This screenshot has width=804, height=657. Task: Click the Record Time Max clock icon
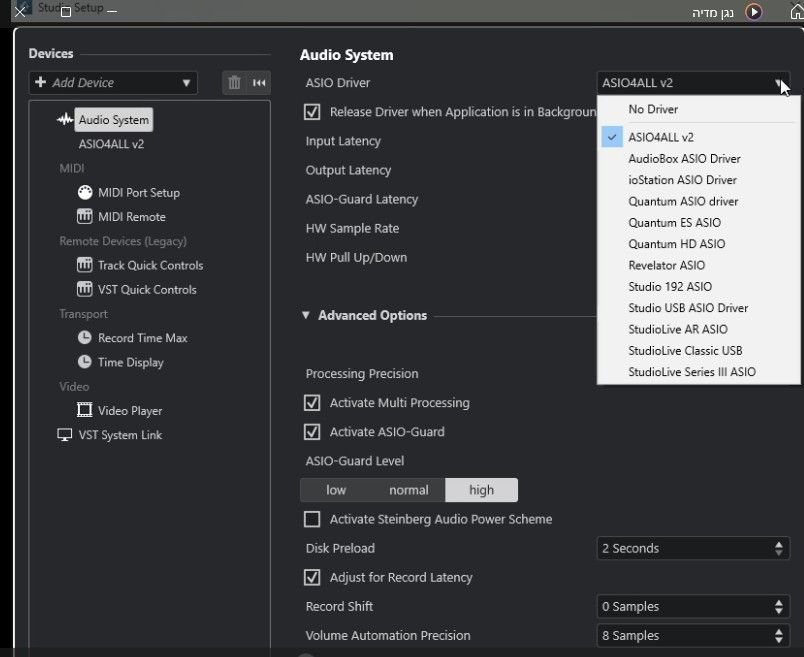tap(85, 337)
